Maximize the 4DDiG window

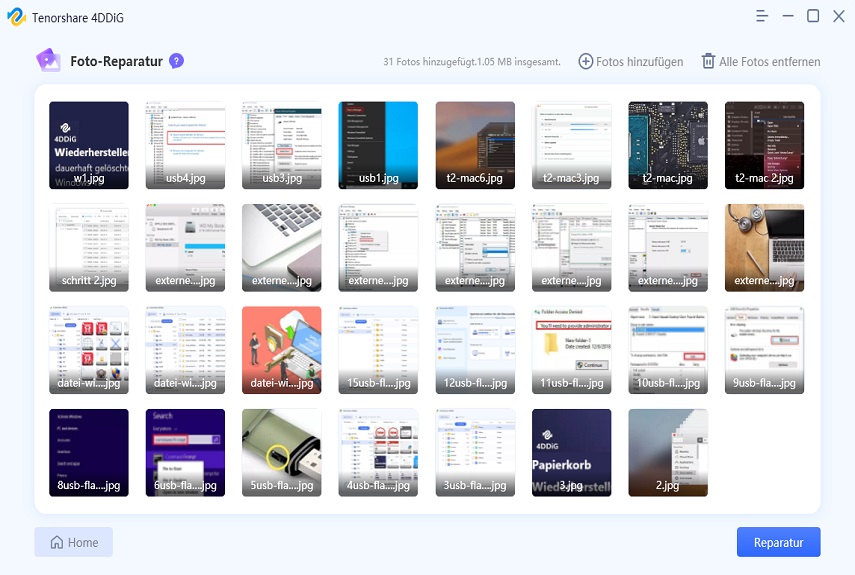tap(813, 16)
